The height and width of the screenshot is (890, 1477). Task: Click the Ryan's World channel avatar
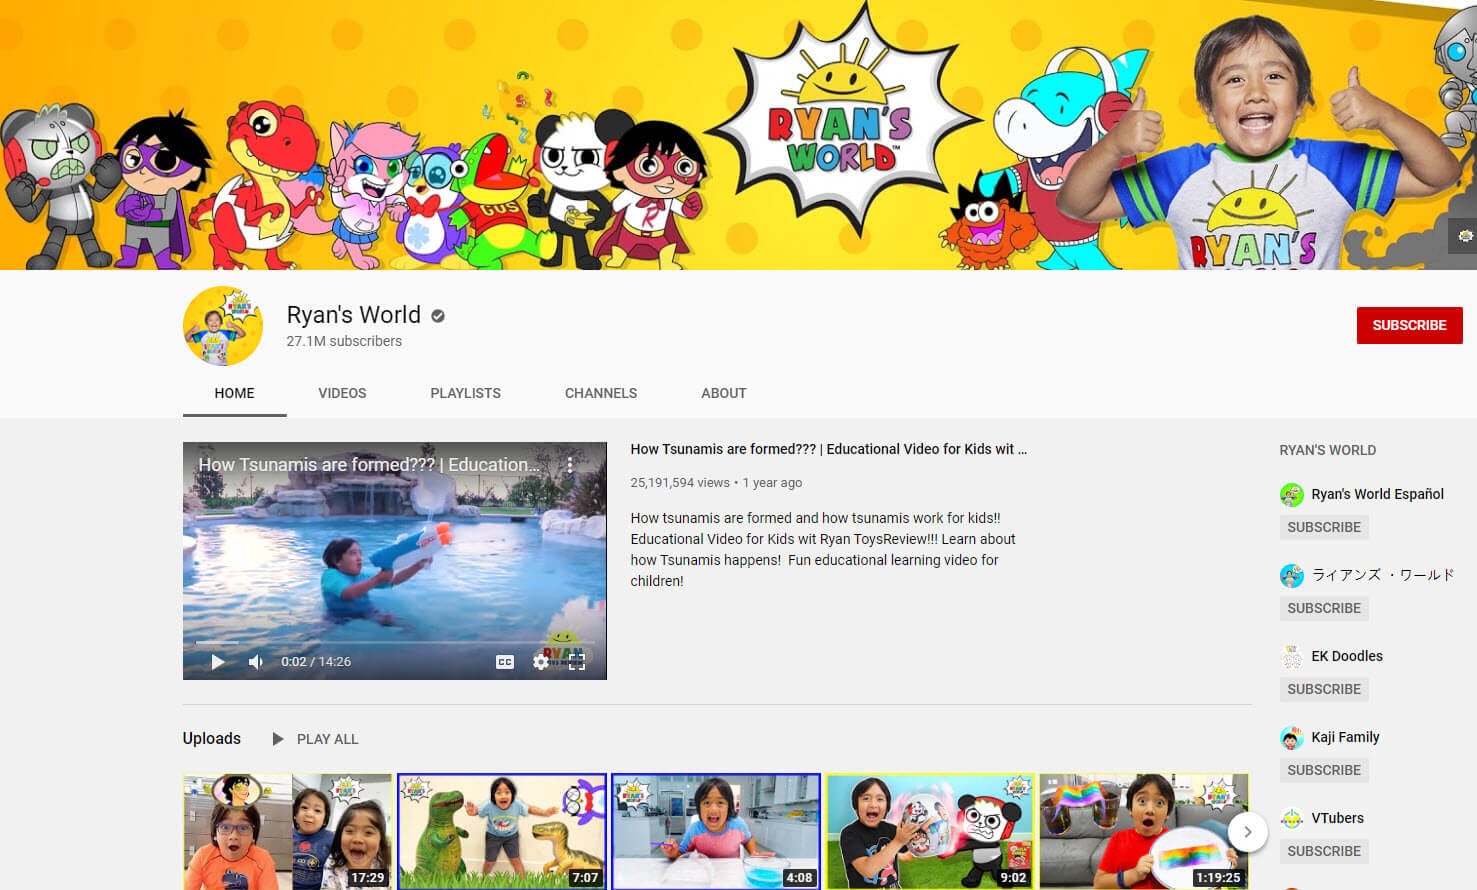(x=223, y=326)
